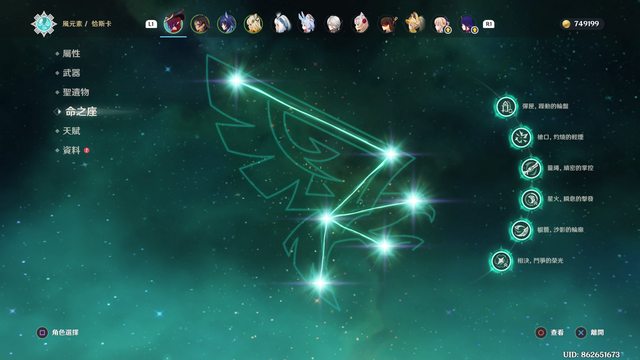Select the 槍口 second constellation icon
Screen dimensions: 640x360
coord(521,137)
